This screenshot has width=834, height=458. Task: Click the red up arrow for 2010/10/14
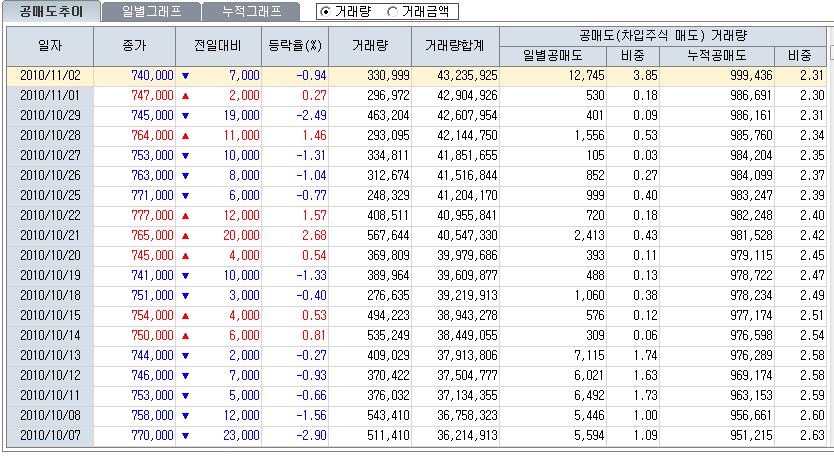click(185, 335)
